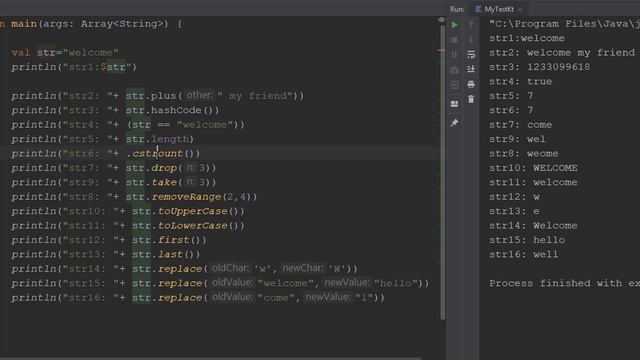Click the Restore layout icon
This screenshot has width=640, height=360.
click(x=454, y=104)
